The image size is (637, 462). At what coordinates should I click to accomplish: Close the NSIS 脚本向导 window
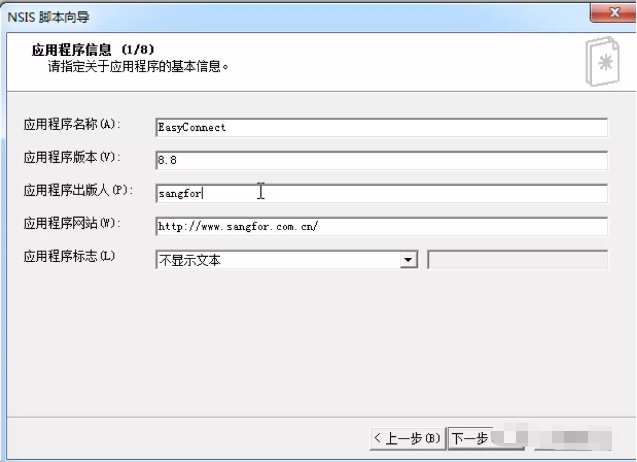pos(613,13)
